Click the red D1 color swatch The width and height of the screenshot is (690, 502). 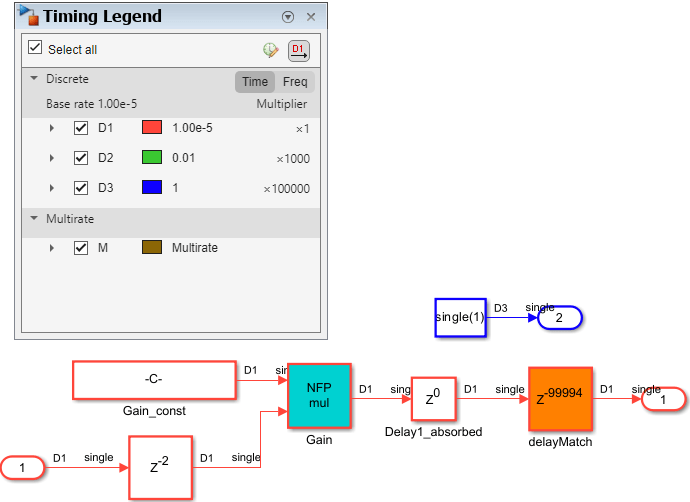point(152,128)
